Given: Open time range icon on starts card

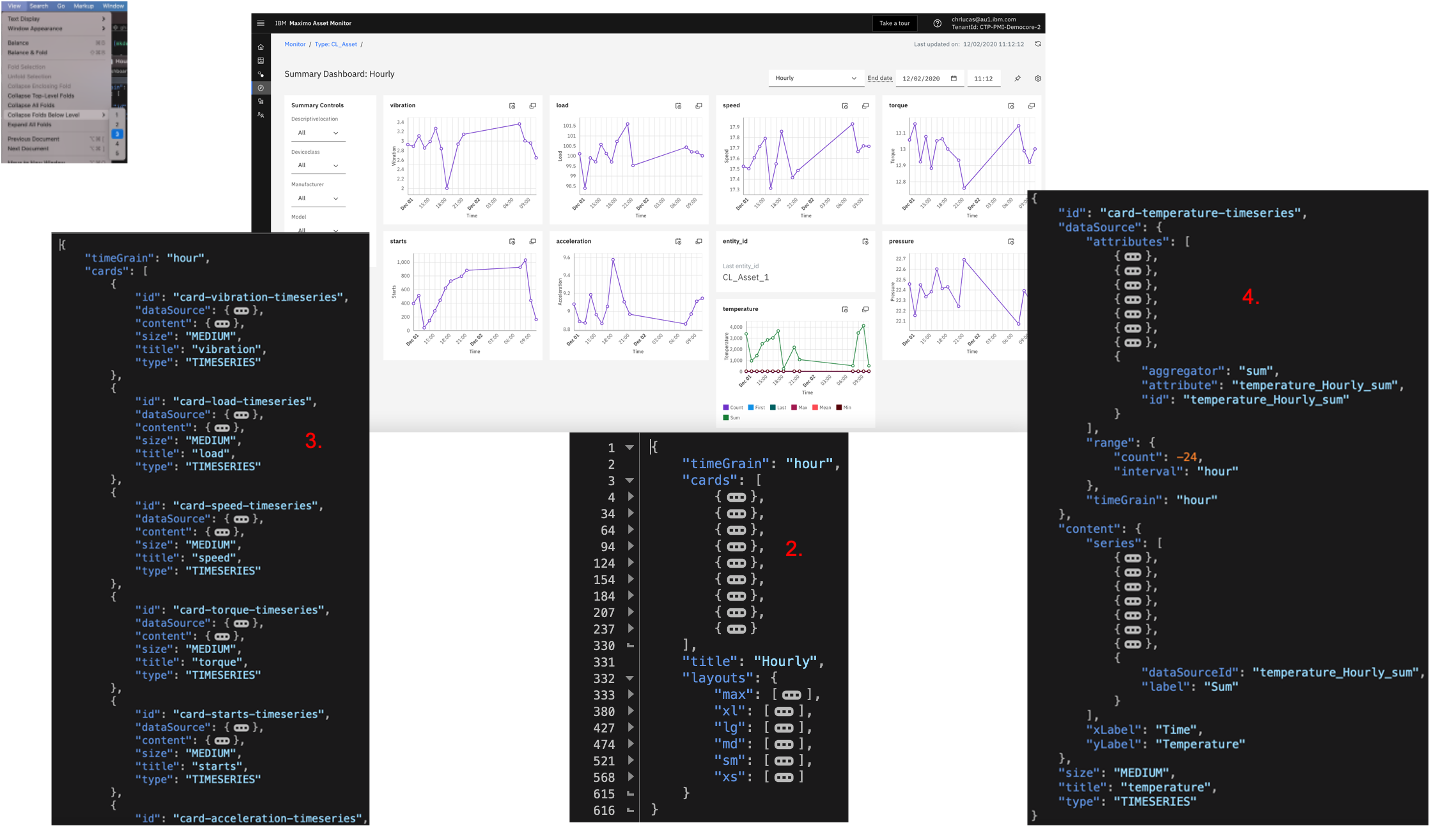Looking at the screenshot, I should tap(511, 241).
